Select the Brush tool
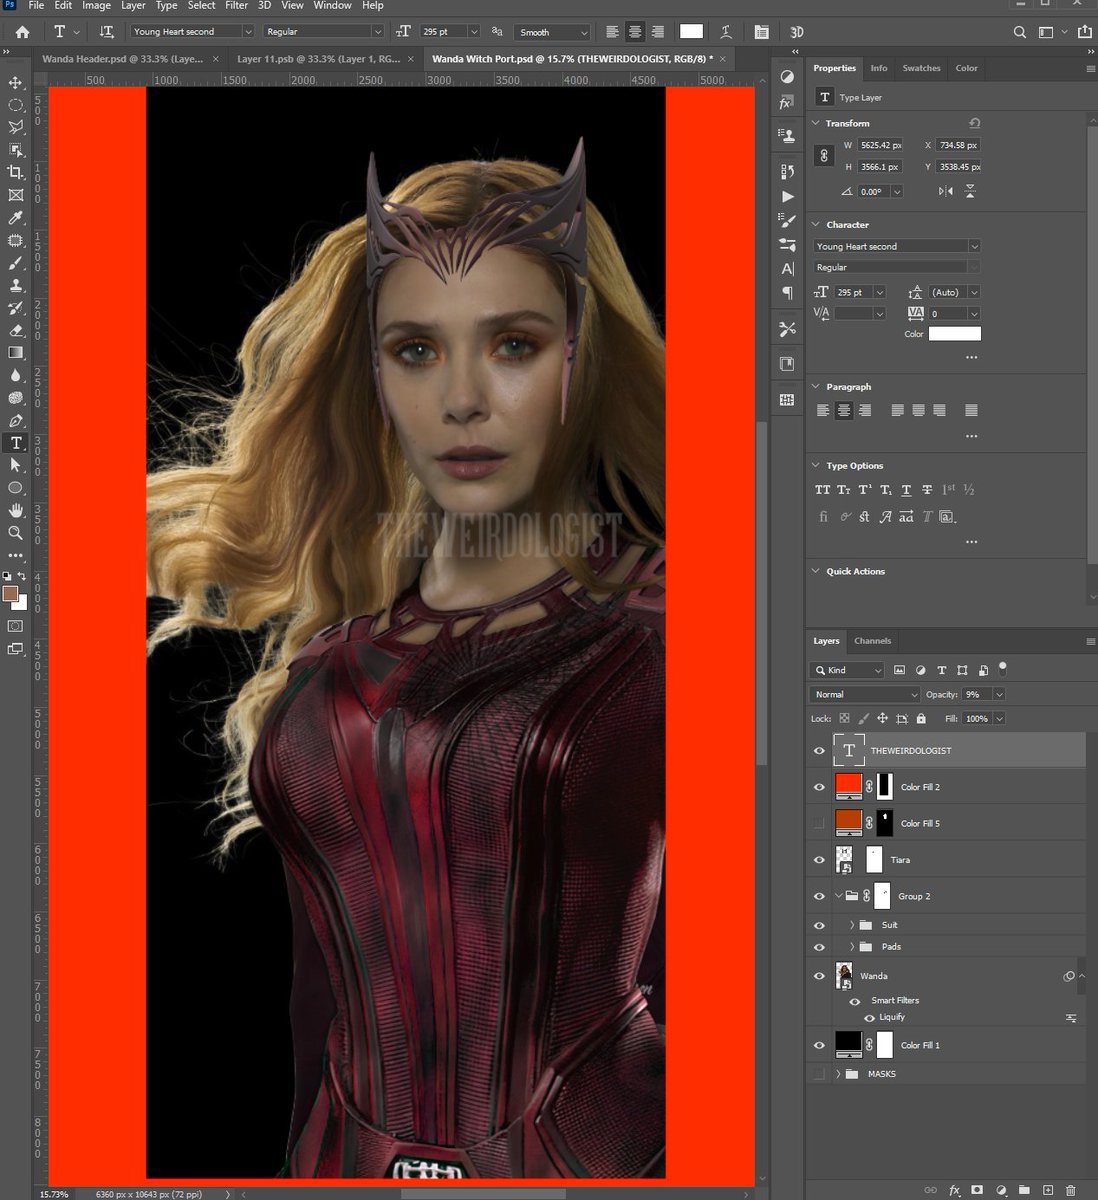This screenshot has width=1098, height=1200. click(16, 263)
